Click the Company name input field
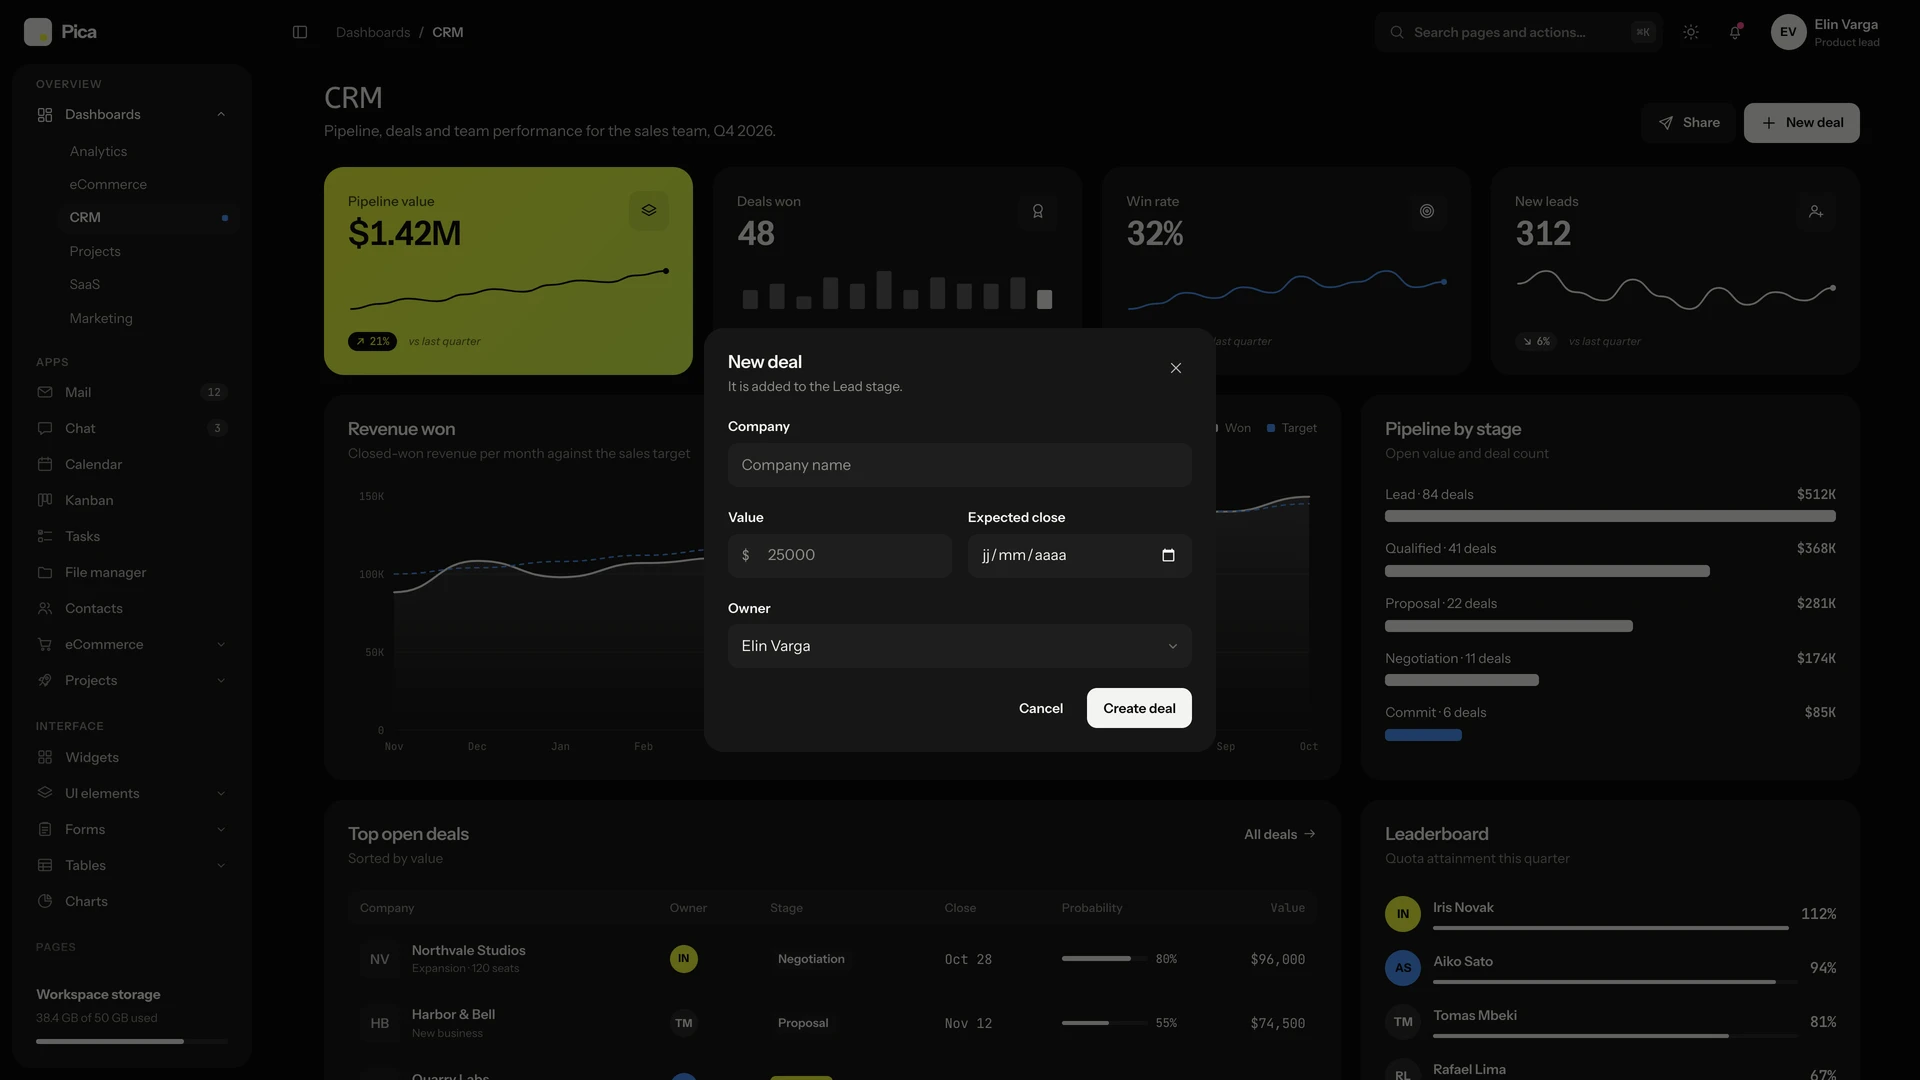The width and height of the screenshot is (1920, 1080). [960, 465]
